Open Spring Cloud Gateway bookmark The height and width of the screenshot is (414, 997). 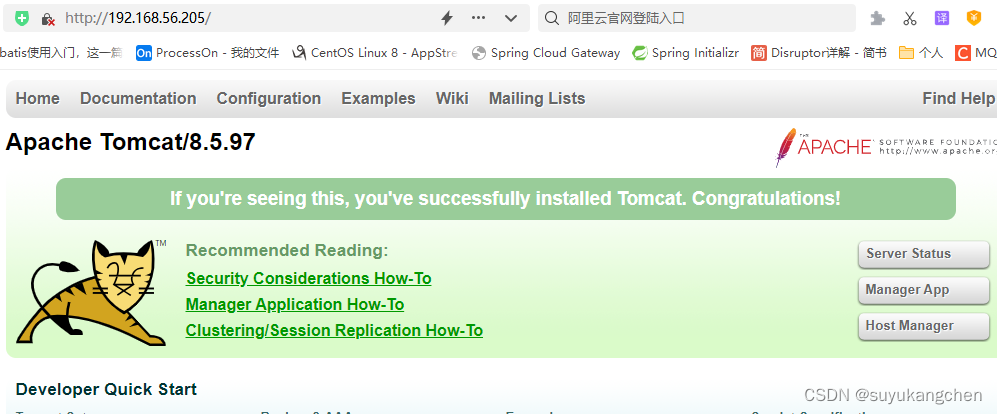(546, 53)
